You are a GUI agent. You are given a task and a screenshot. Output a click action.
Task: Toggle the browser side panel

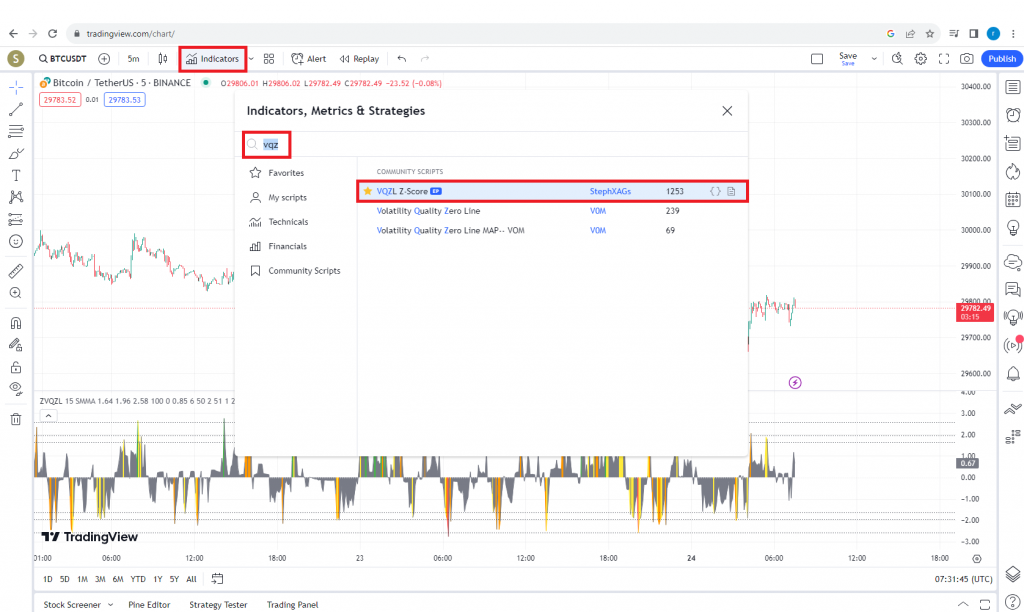click(x=974, y=33)
